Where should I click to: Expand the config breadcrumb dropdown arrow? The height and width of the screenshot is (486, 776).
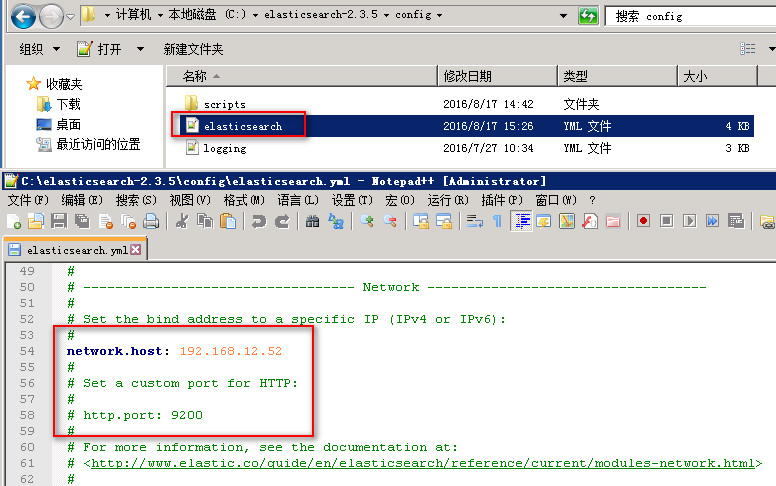[x=439, y=15]
